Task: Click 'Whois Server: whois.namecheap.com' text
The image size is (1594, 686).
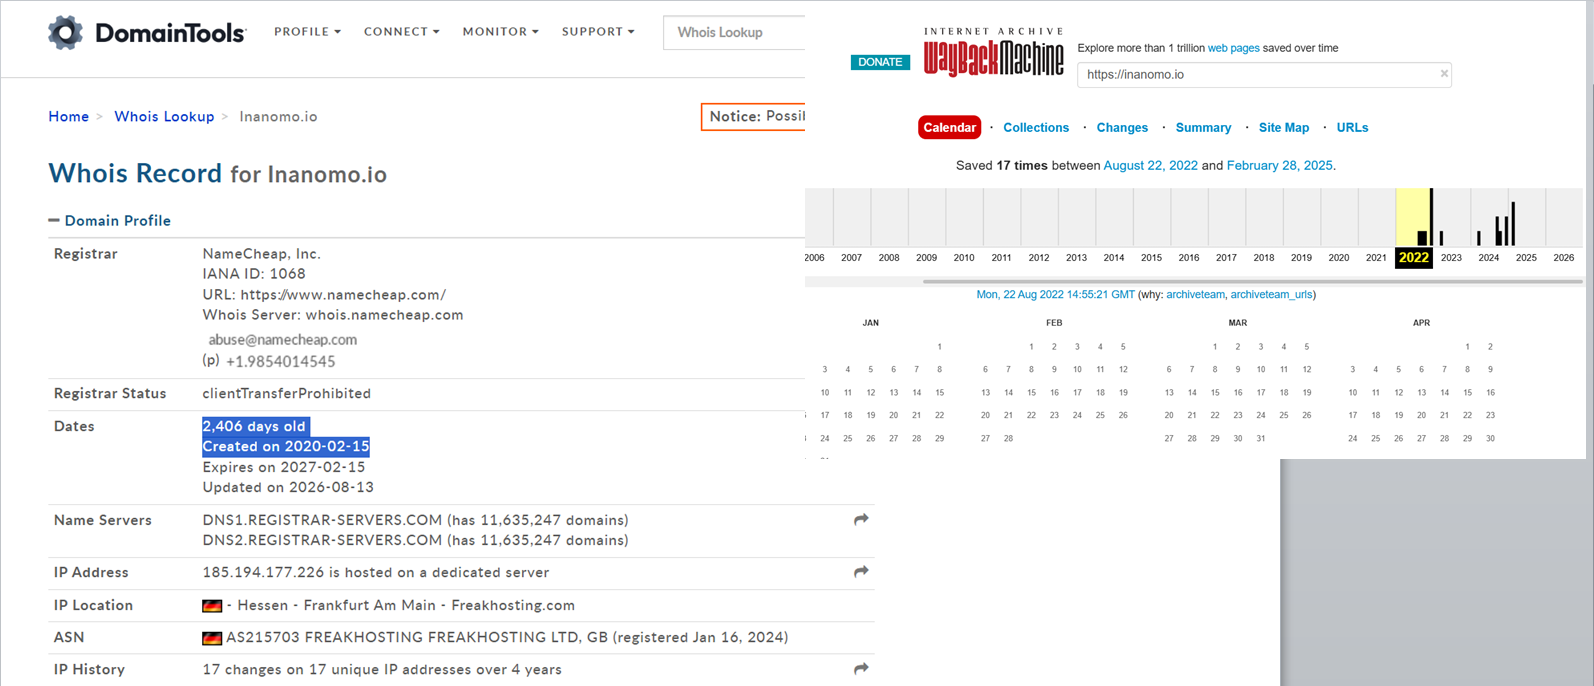Action: [333, 315]
